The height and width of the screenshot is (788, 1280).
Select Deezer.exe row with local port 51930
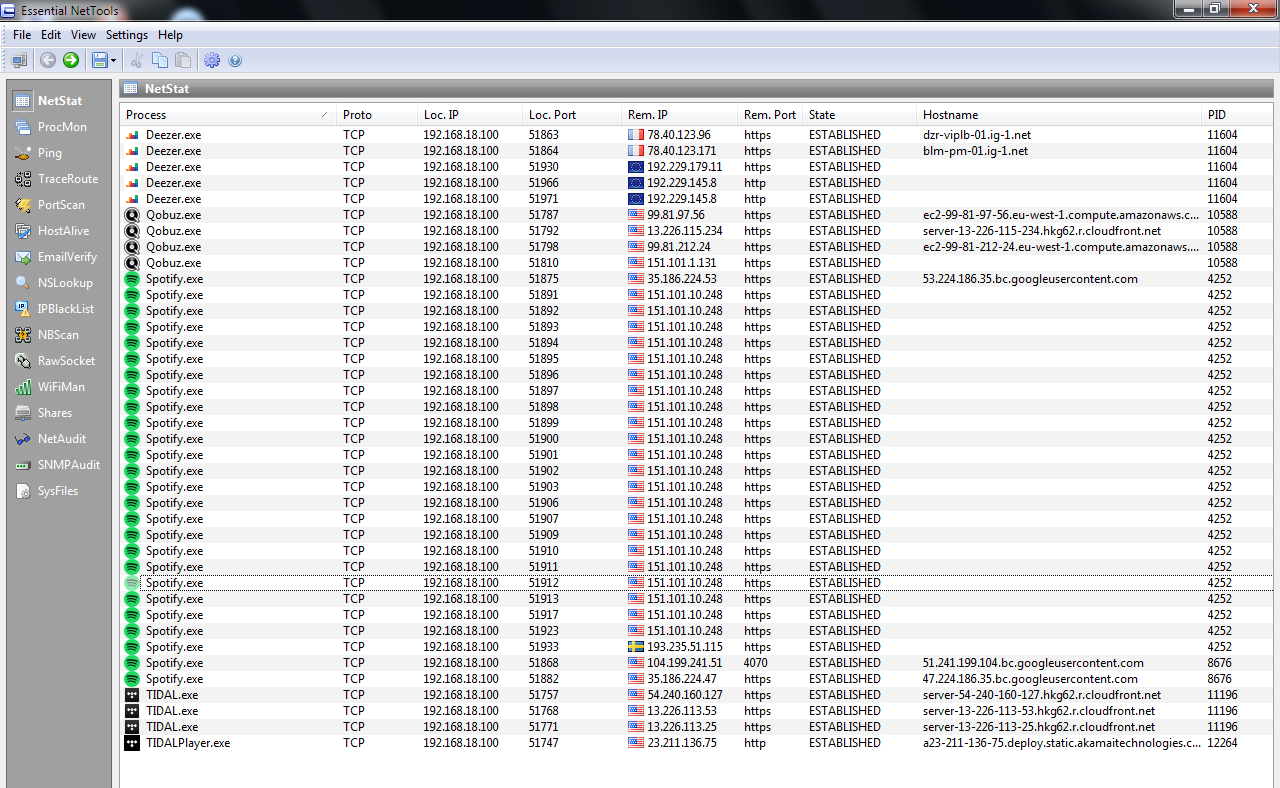(698, 167)
